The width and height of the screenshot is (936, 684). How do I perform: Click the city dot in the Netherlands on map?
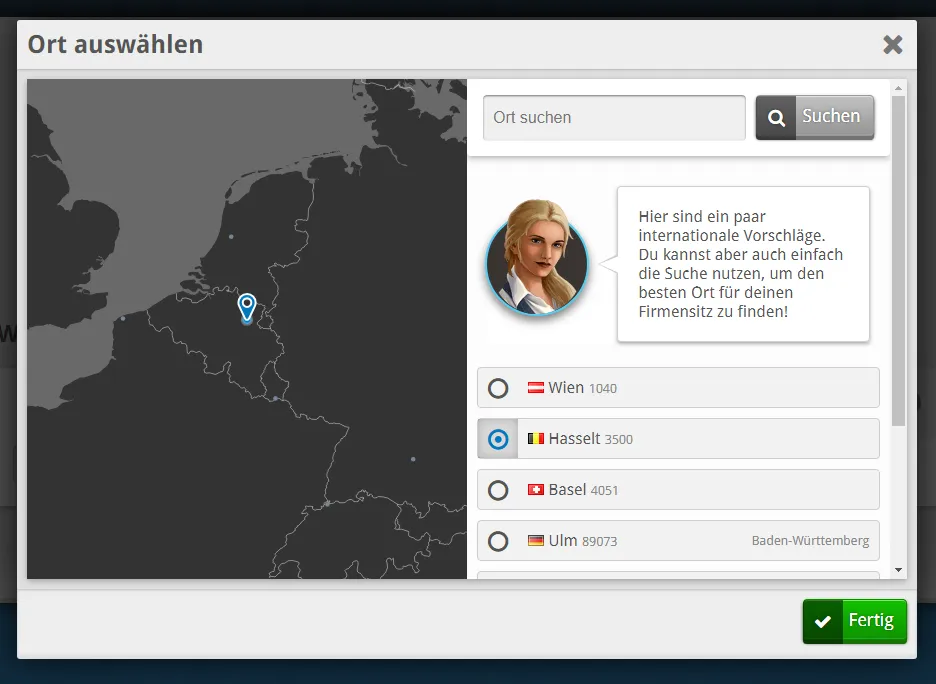[231, 237]
